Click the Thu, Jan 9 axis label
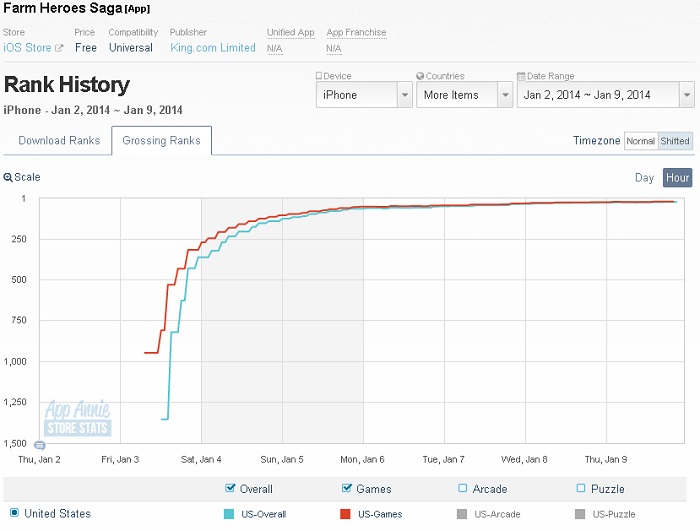Image resolution: width=700 pixels, height=531 pixels. [606, 460]
